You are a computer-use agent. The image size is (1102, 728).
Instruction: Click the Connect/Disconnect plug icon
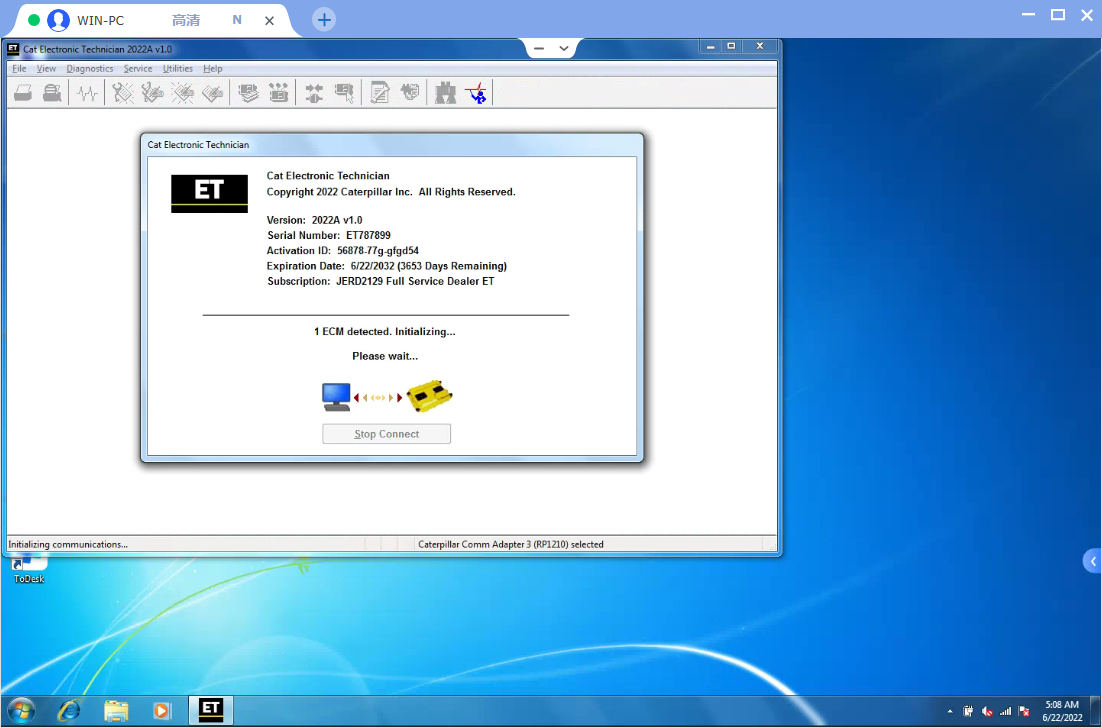pyautogui.click(x=314, y=93)
